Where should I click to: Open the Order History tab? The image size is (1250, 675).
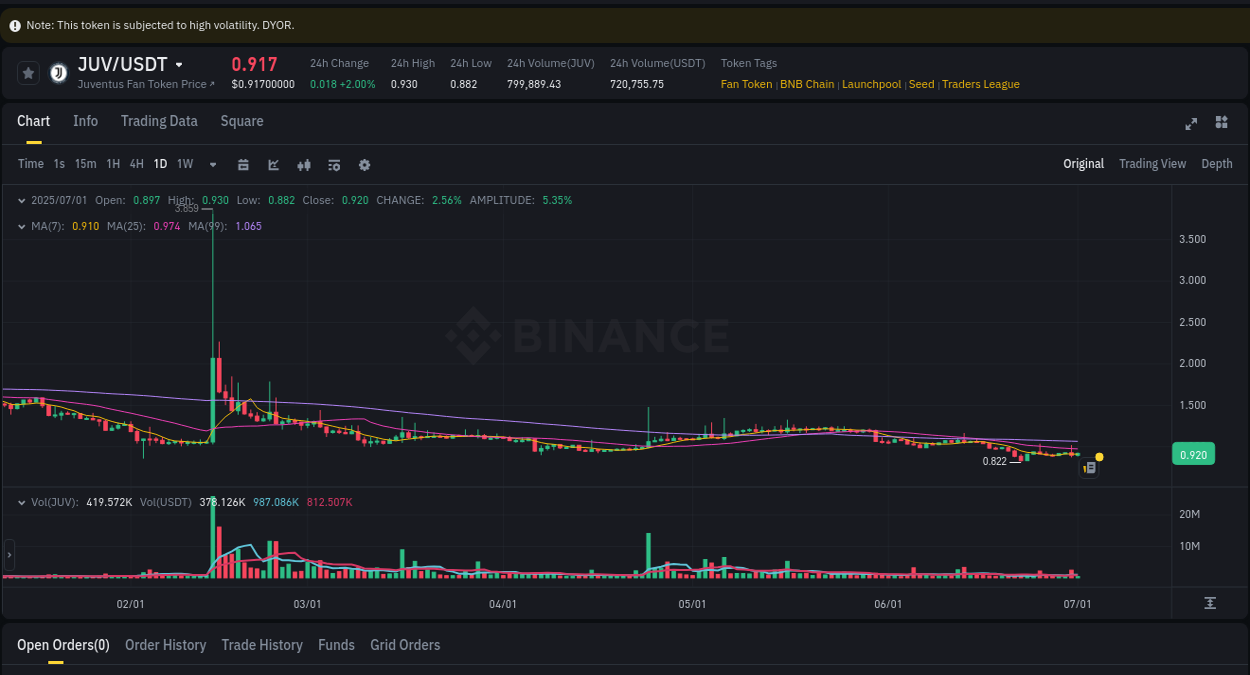[165, 645]
